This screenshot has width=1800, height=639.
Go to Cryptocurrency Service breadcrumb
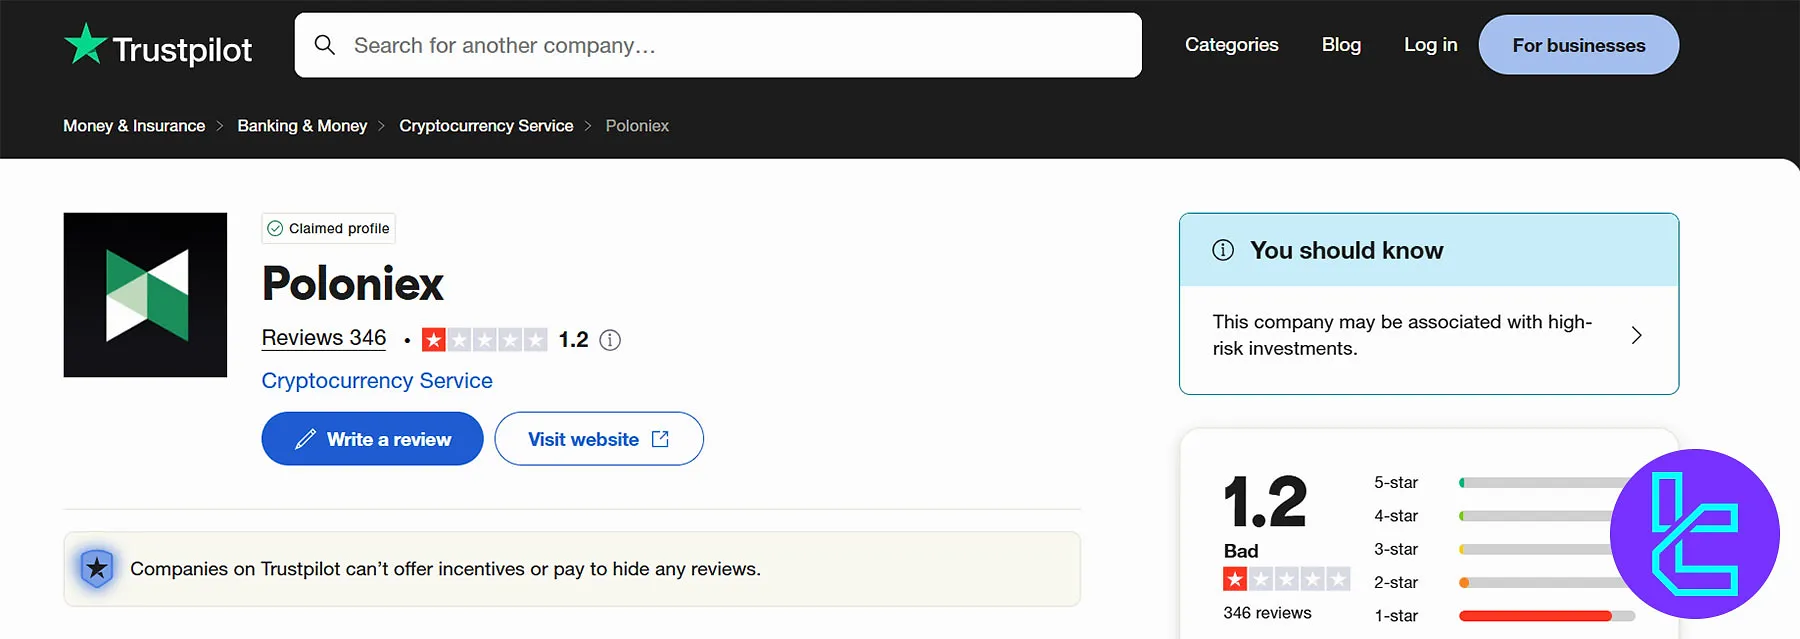pyautogui.click(x=486, y=126)
